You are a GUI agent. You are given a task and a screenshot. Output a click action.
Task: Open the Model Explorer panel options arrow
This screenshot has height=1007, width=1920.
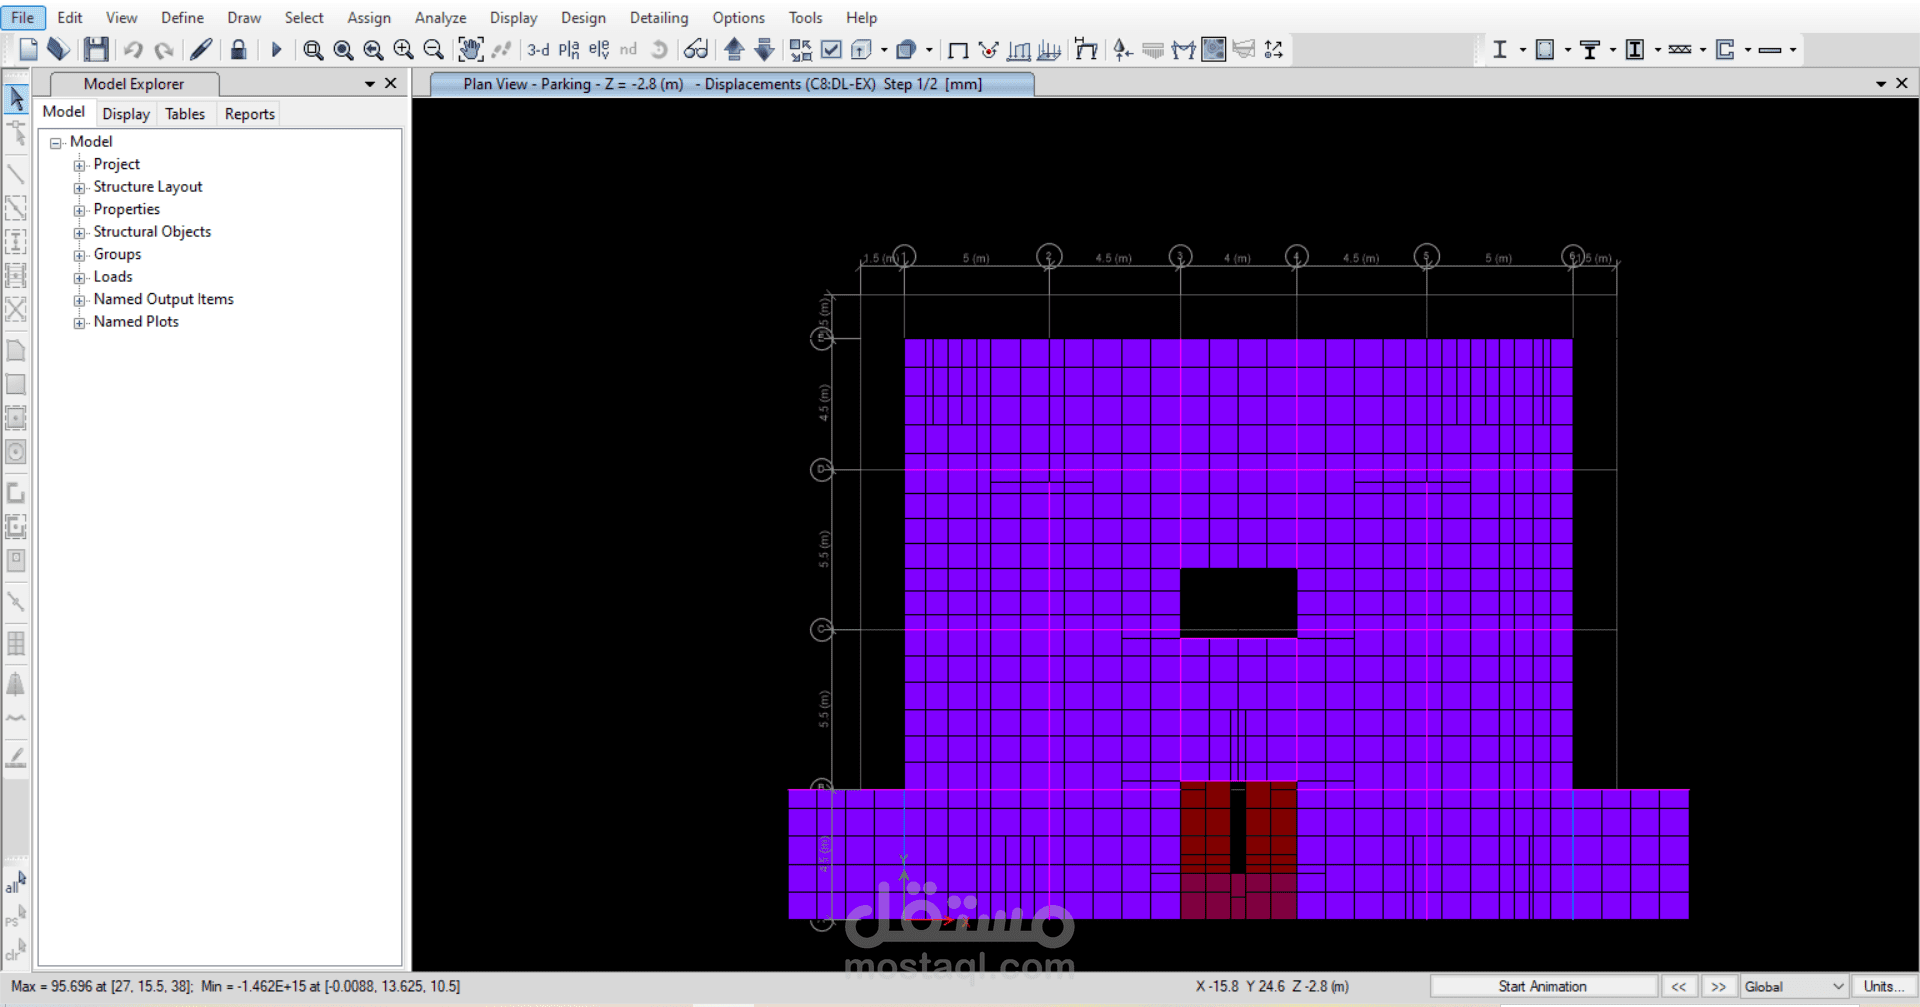[370, 84]
